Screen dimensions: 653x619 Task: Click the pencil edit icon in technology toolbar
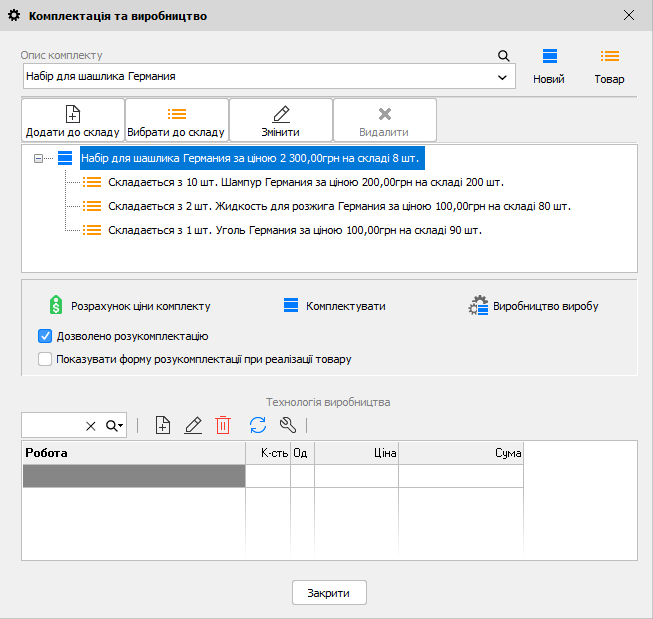pos(193,425)
